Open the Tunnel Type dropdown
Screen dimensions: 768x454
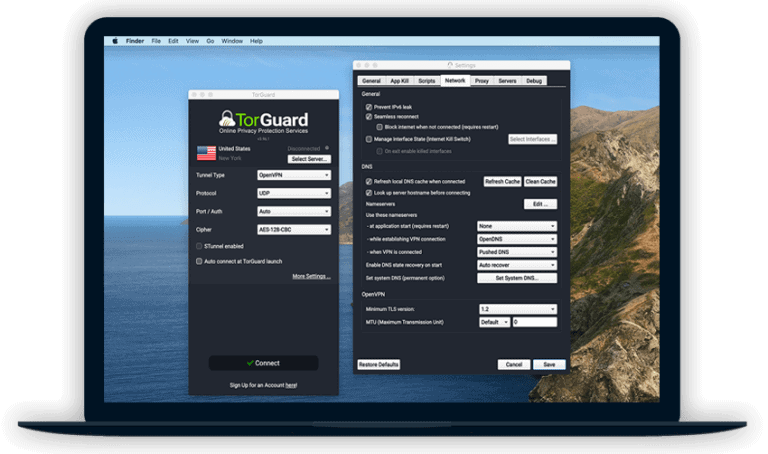(x=294, y=175)
